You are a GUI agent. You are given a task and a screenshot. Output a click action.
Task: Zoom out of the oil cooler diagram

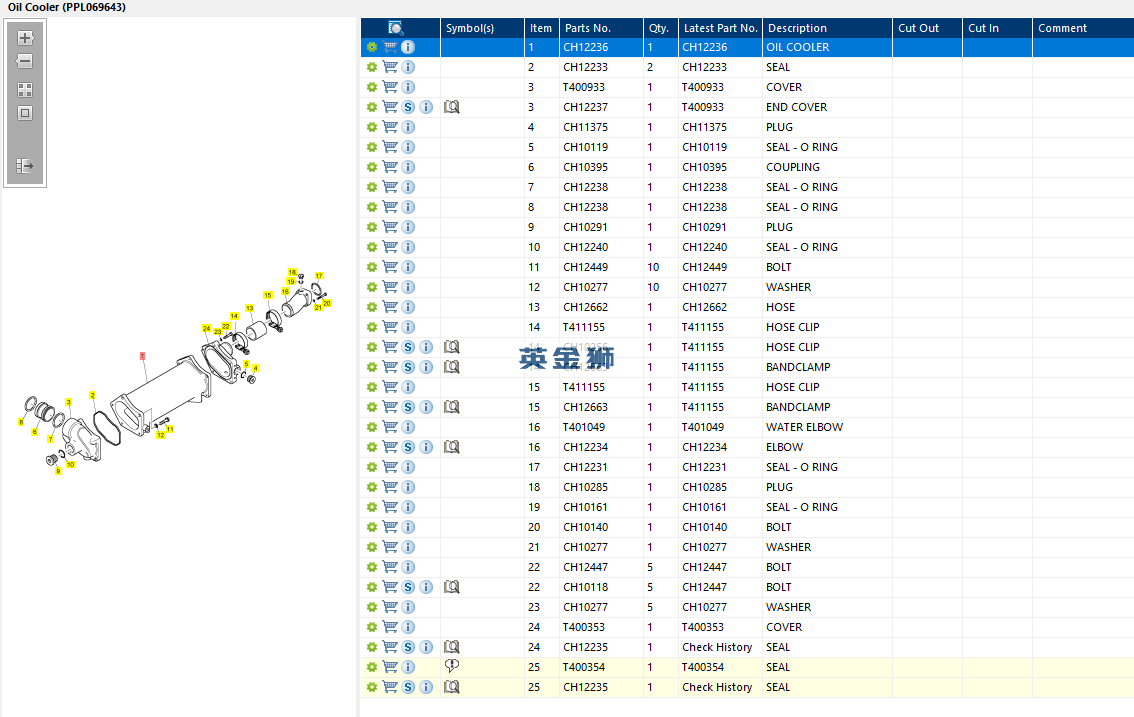(x=25, y=61)
